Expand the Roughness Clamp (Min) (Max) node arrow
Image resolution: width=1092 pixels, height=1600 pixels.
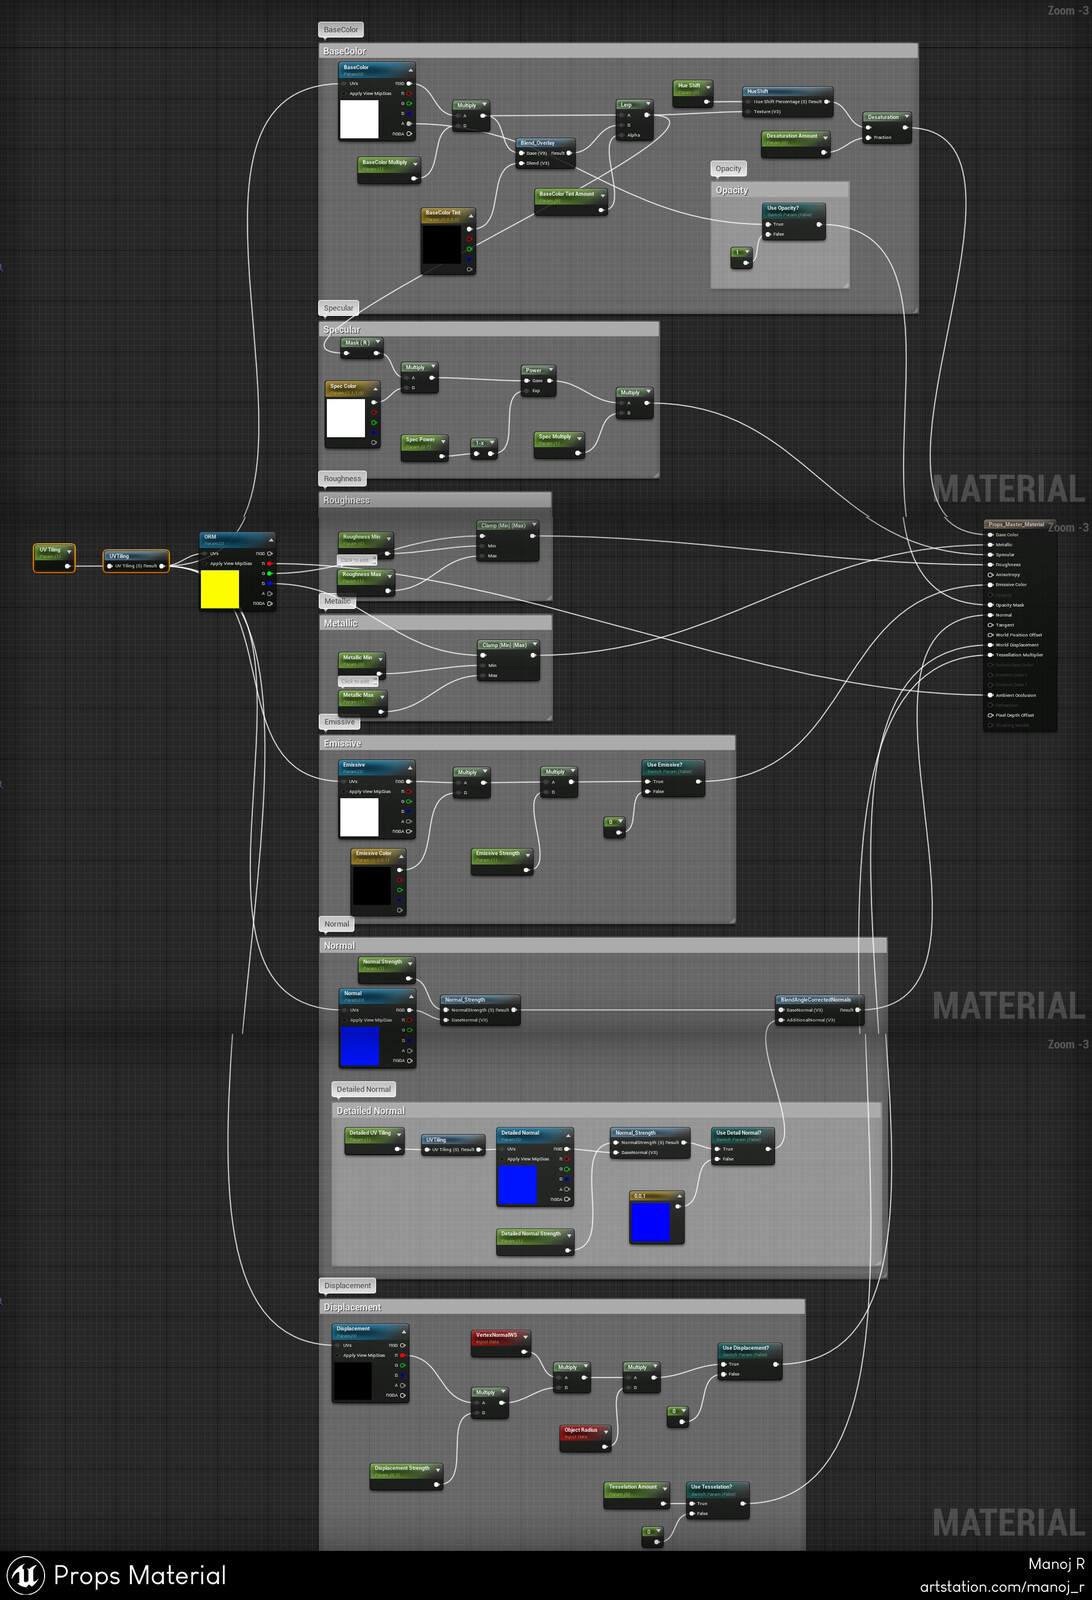point(534,525)
